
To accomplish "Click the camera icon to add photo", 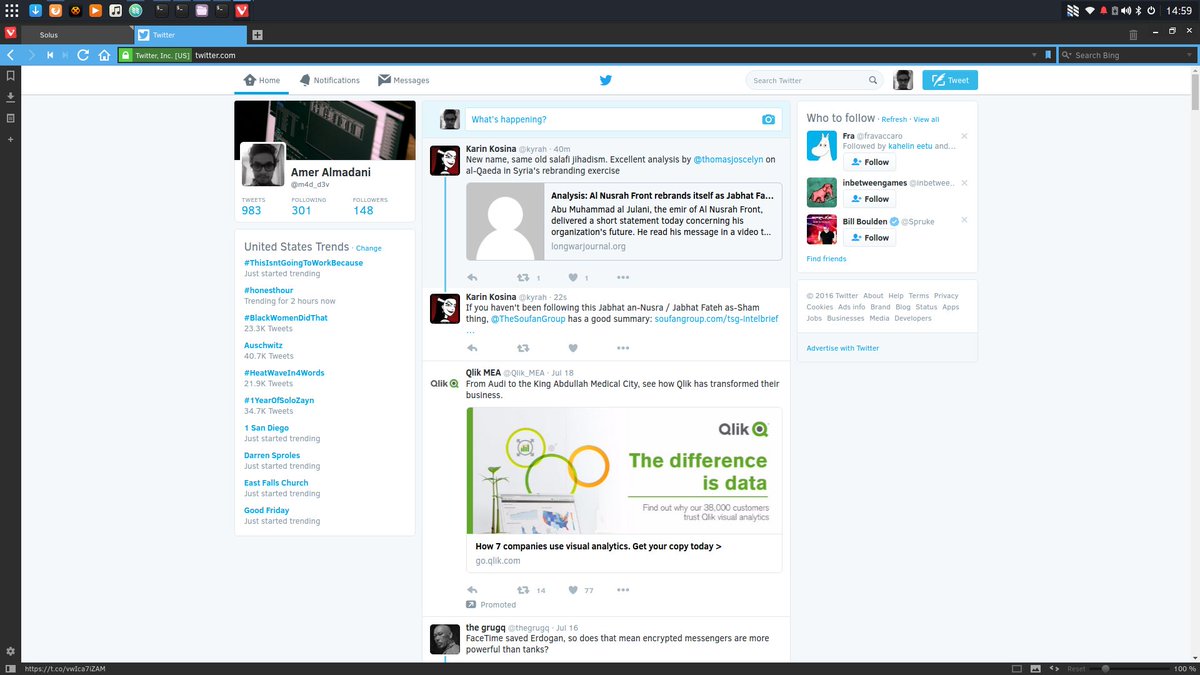I will tap(768, 119).
